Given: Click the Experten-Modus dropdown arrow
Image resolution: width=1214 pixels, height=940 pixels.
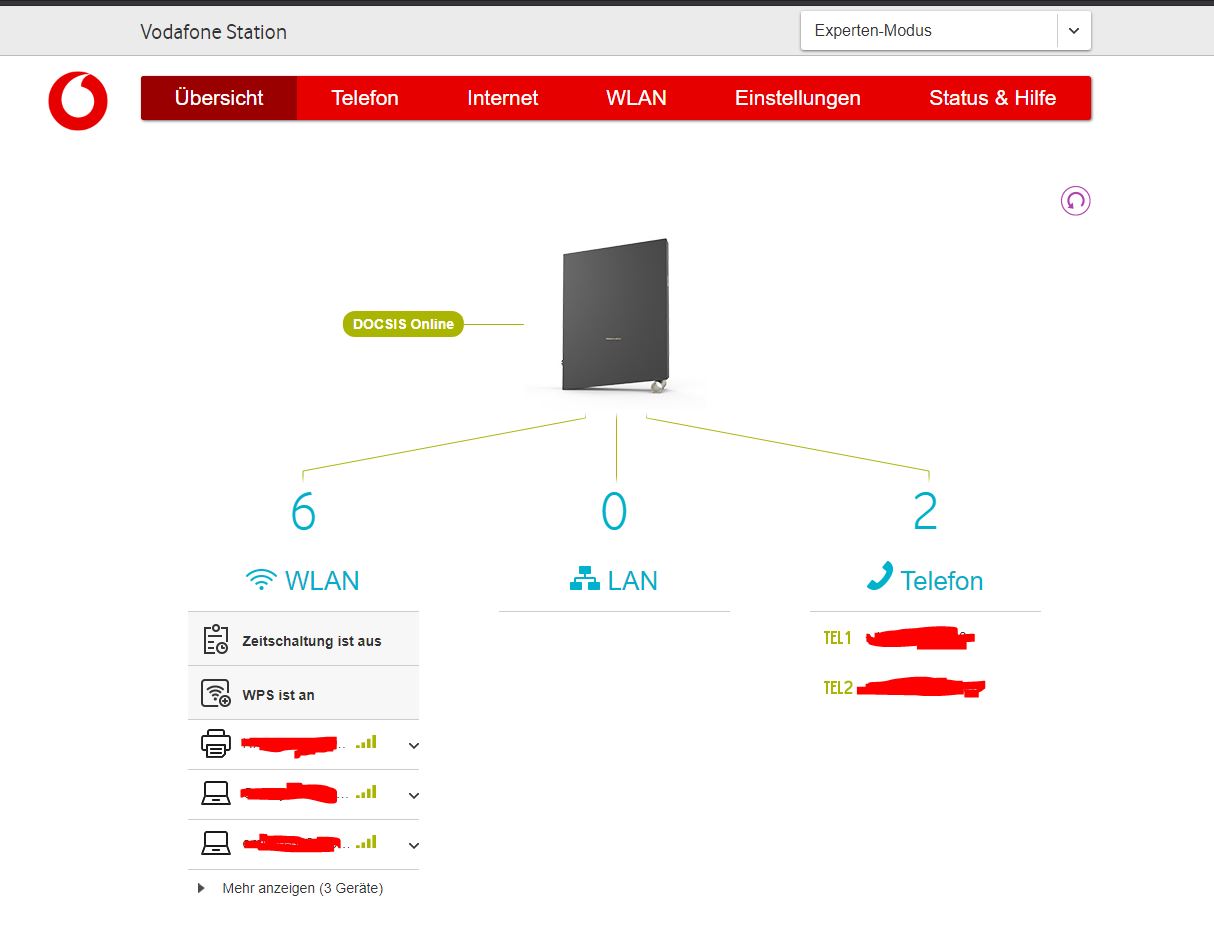Looking at the screenshot, I should click(x=1074, y=31).
